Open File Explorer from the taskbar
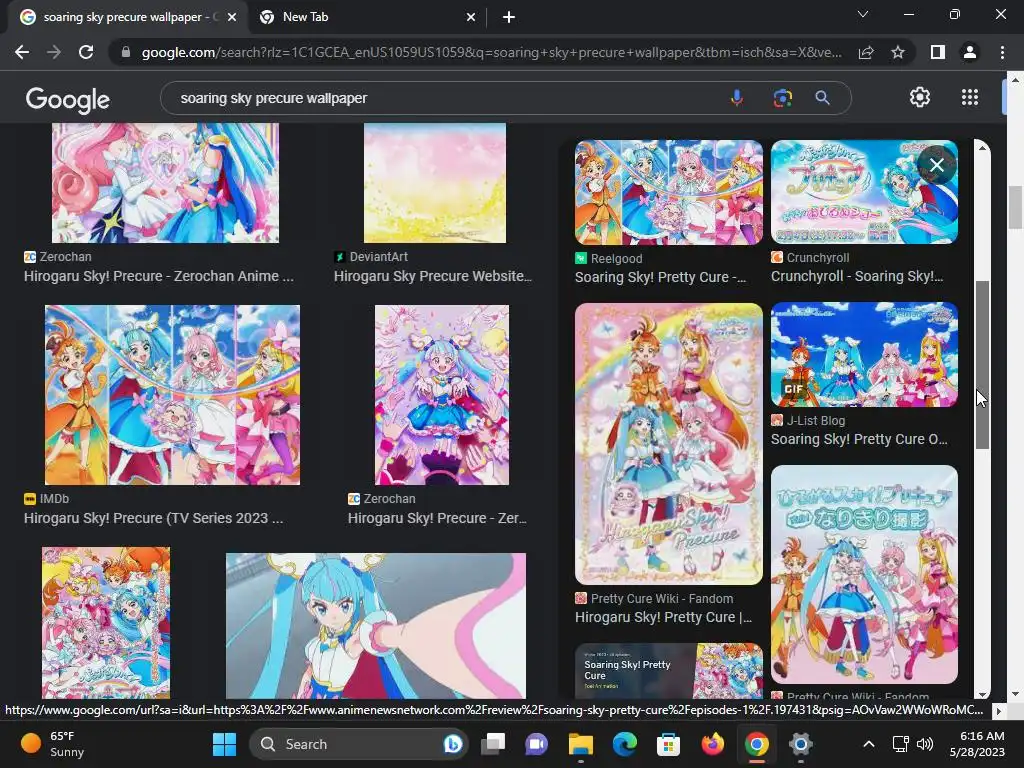Image resolution: width=1024 pixels, height=768 pixels. coord(581,744)
